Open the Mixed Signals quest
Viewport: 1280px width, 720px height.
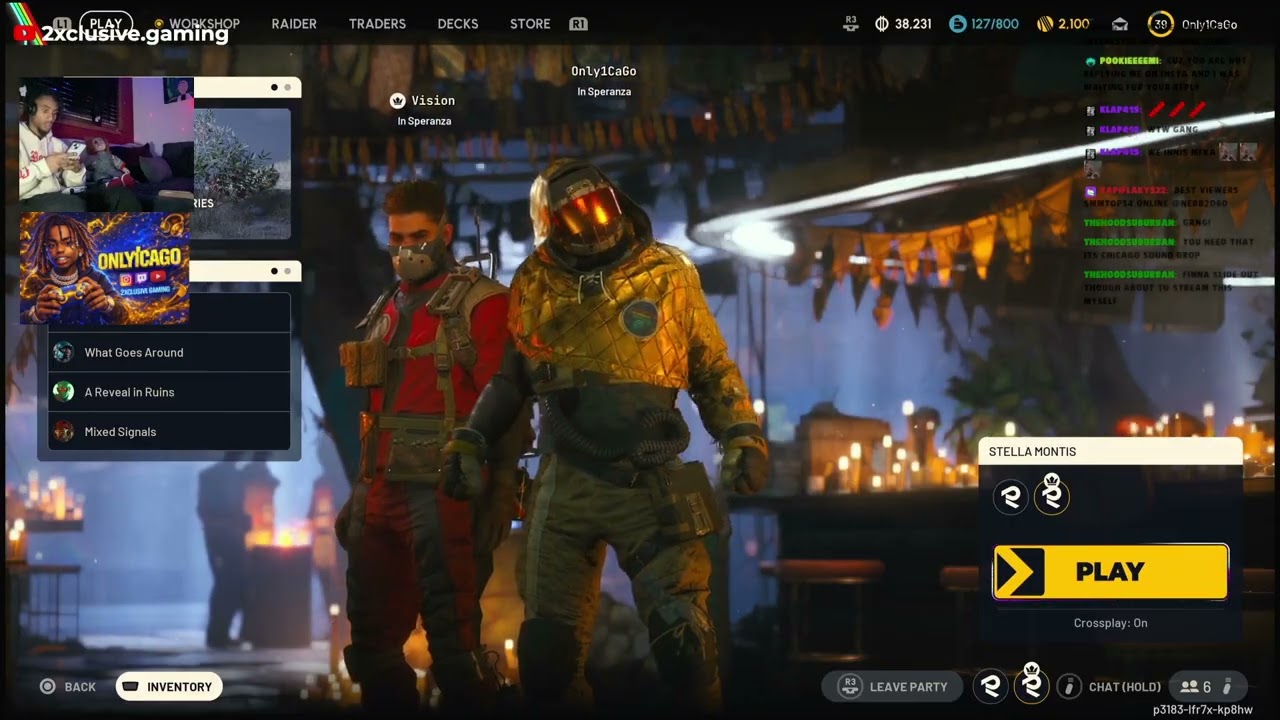click(x=169, y=432)
